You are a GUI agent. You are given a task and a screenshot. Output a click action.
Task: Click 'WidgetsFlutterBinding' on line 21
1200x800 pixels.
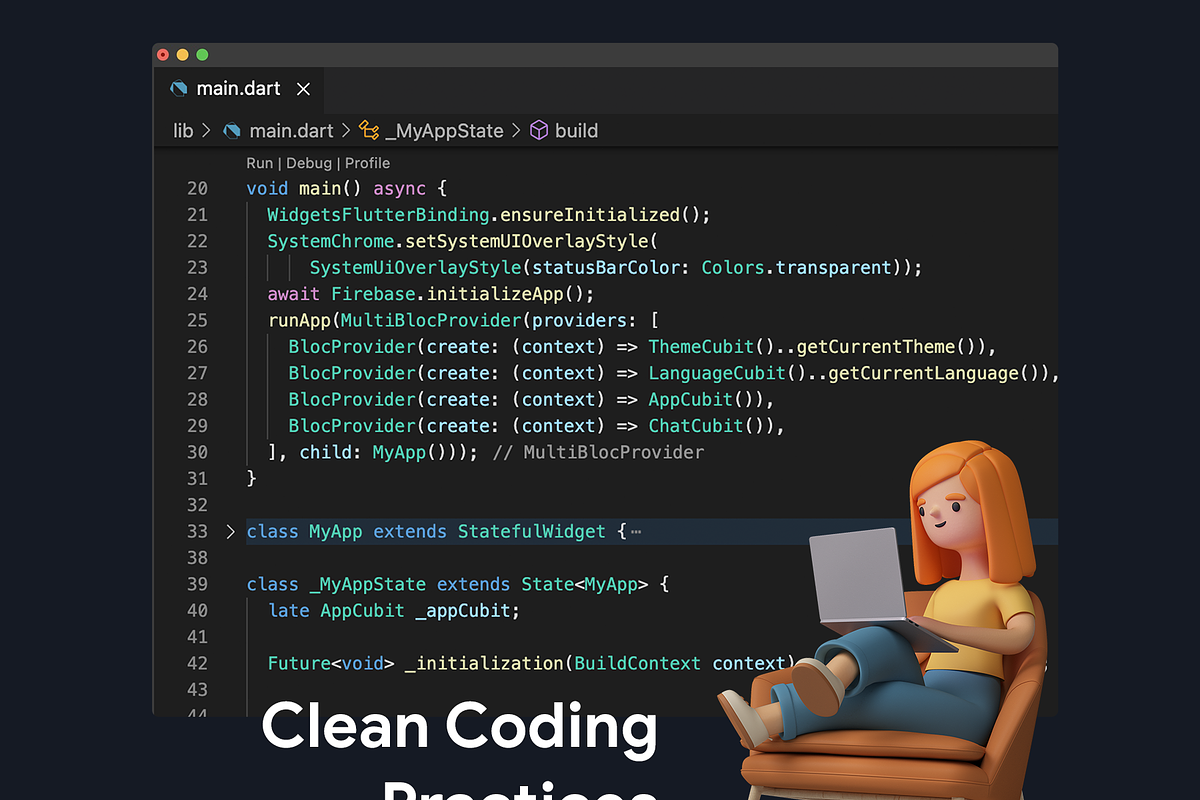tap(378, 214)
